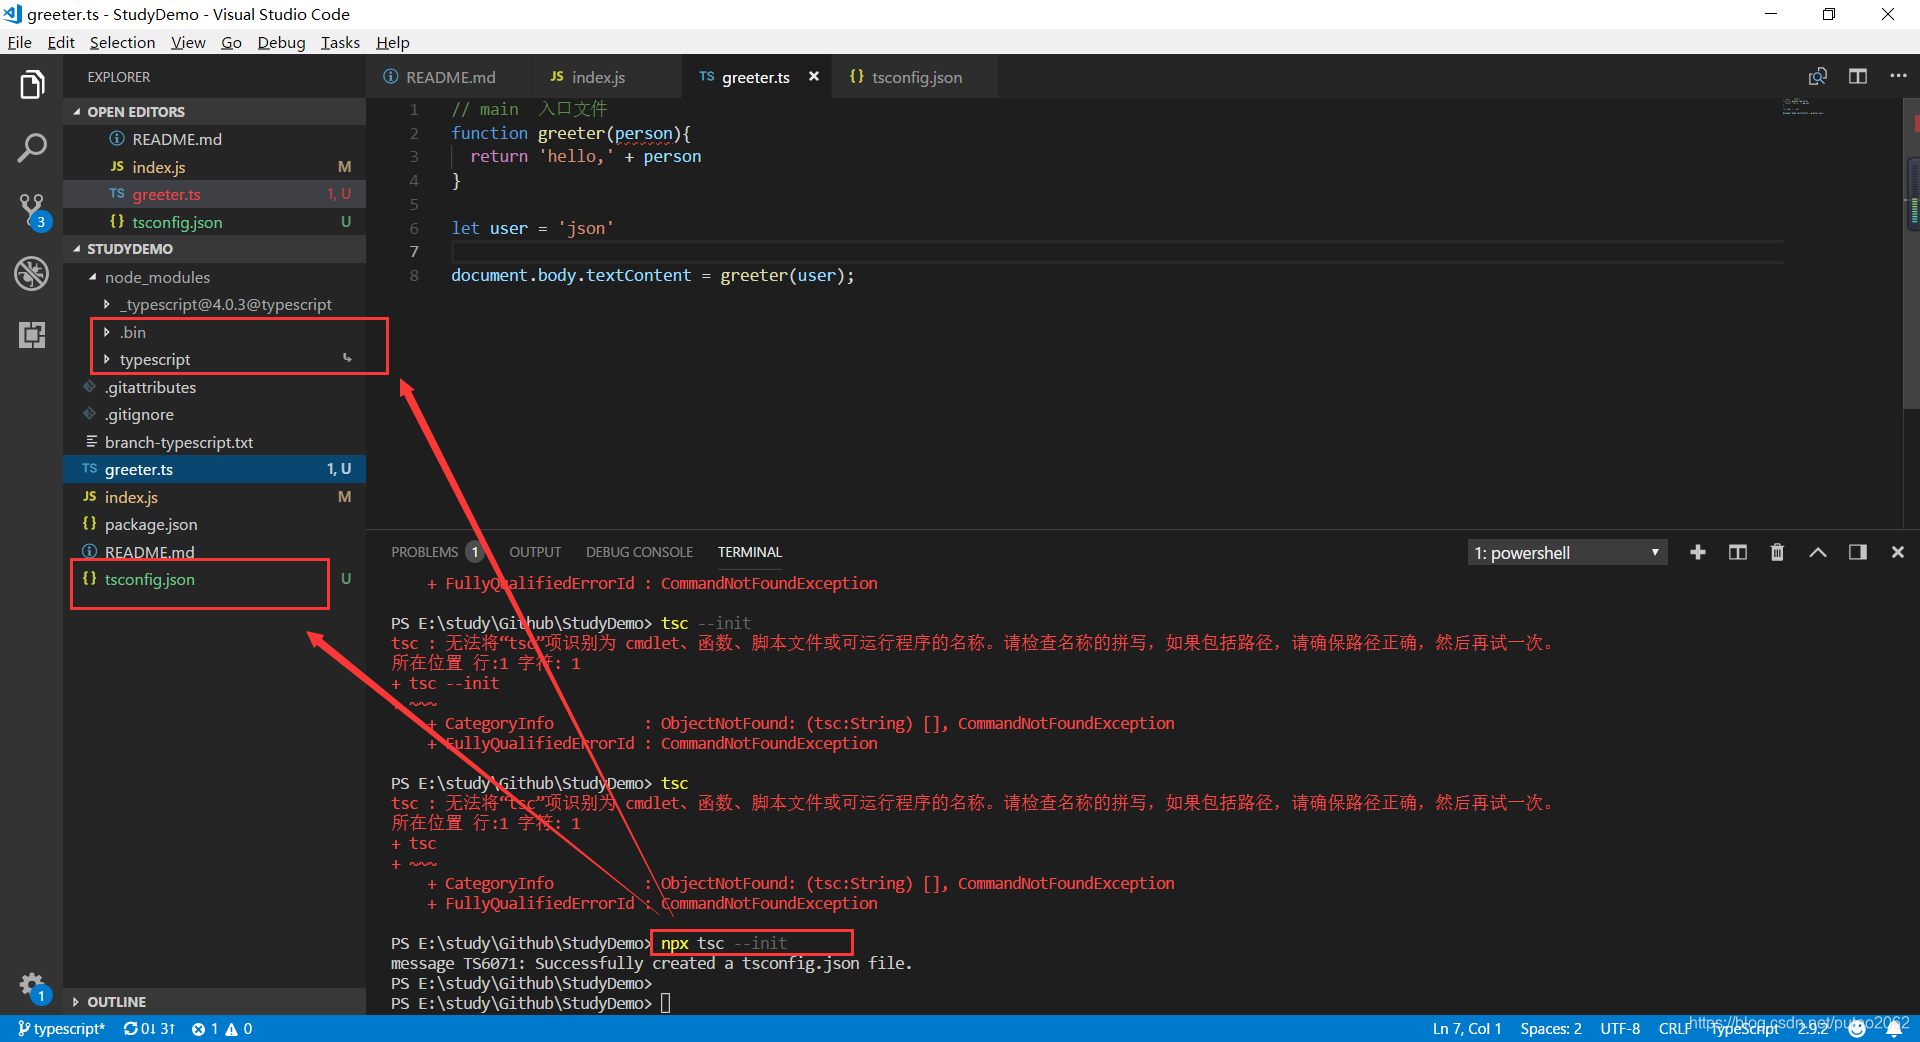Click the editor minimap preview

pyautogui.click(x=1803, y=106)
